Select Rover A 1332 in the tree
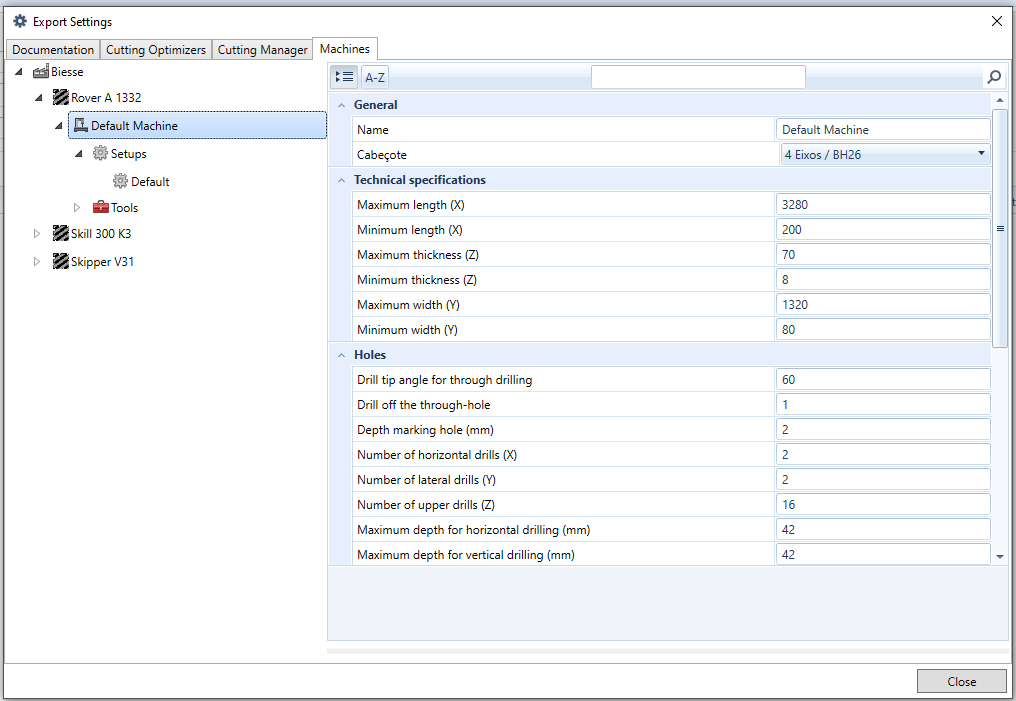The width and height of the screenshot is (1016, 701). (x=106, y=98)
